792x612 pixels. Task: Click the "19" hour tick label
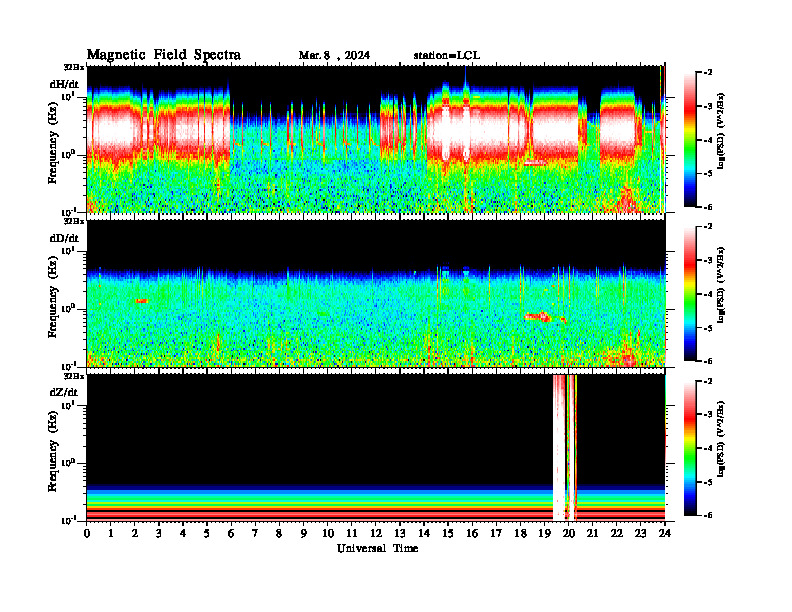[544, 533]
